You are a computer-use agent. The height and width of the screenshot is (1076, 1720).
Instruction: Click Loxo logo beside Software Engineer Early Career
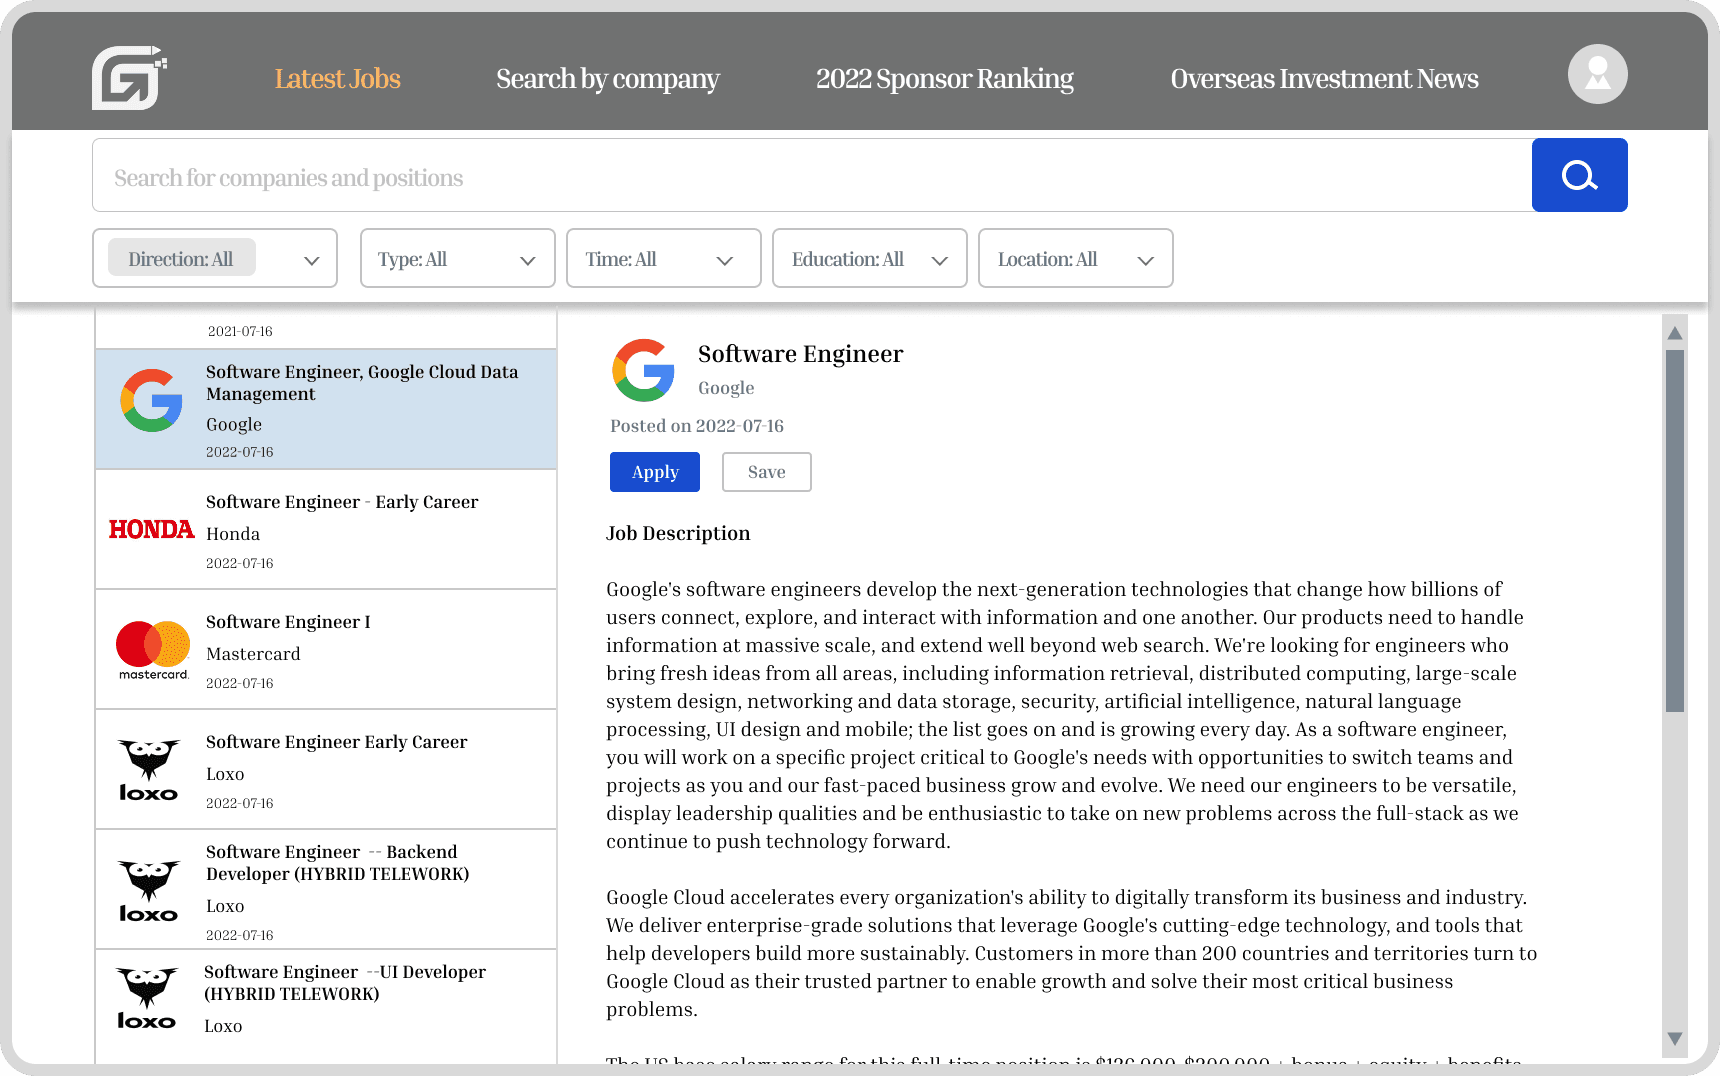(x=149, y=770)
